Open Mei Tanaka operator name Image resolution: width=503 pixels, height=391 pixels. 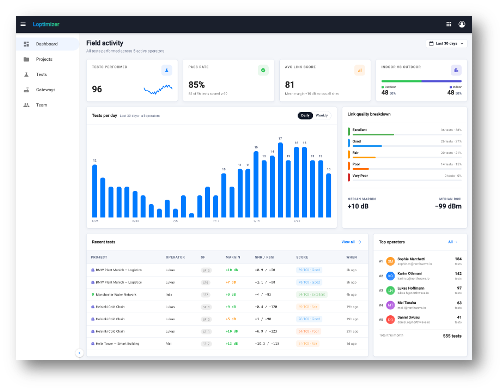click(x=407, y=303)
